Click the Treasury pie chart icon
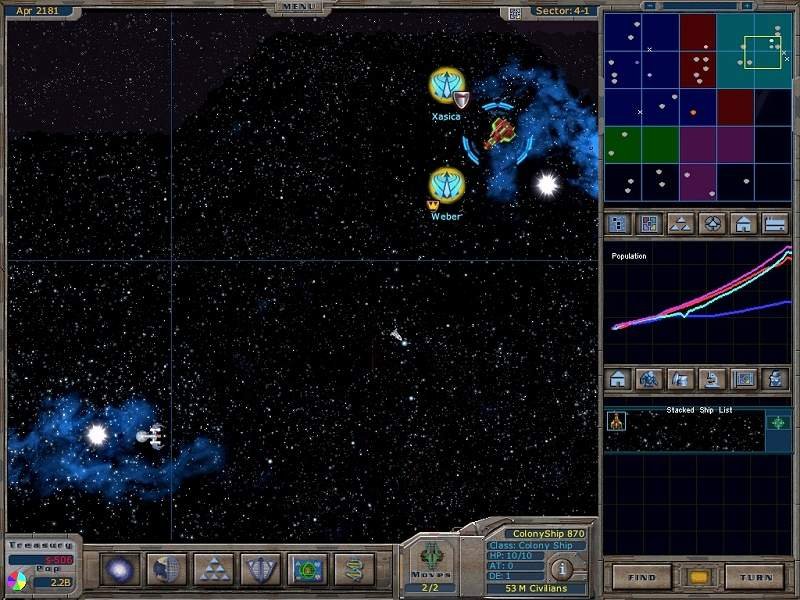 click(x=16, y=582)
